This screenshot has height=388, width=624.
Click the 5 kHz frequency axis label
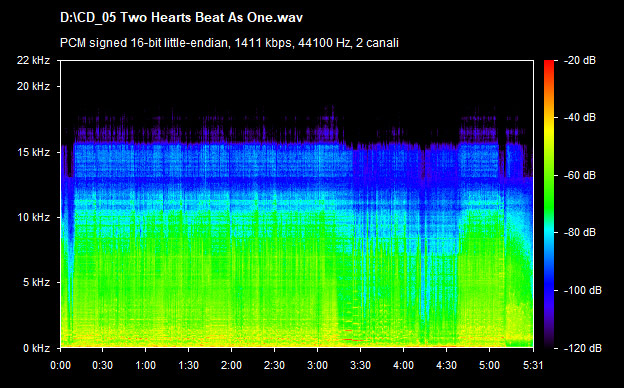[x=36, y=283]
